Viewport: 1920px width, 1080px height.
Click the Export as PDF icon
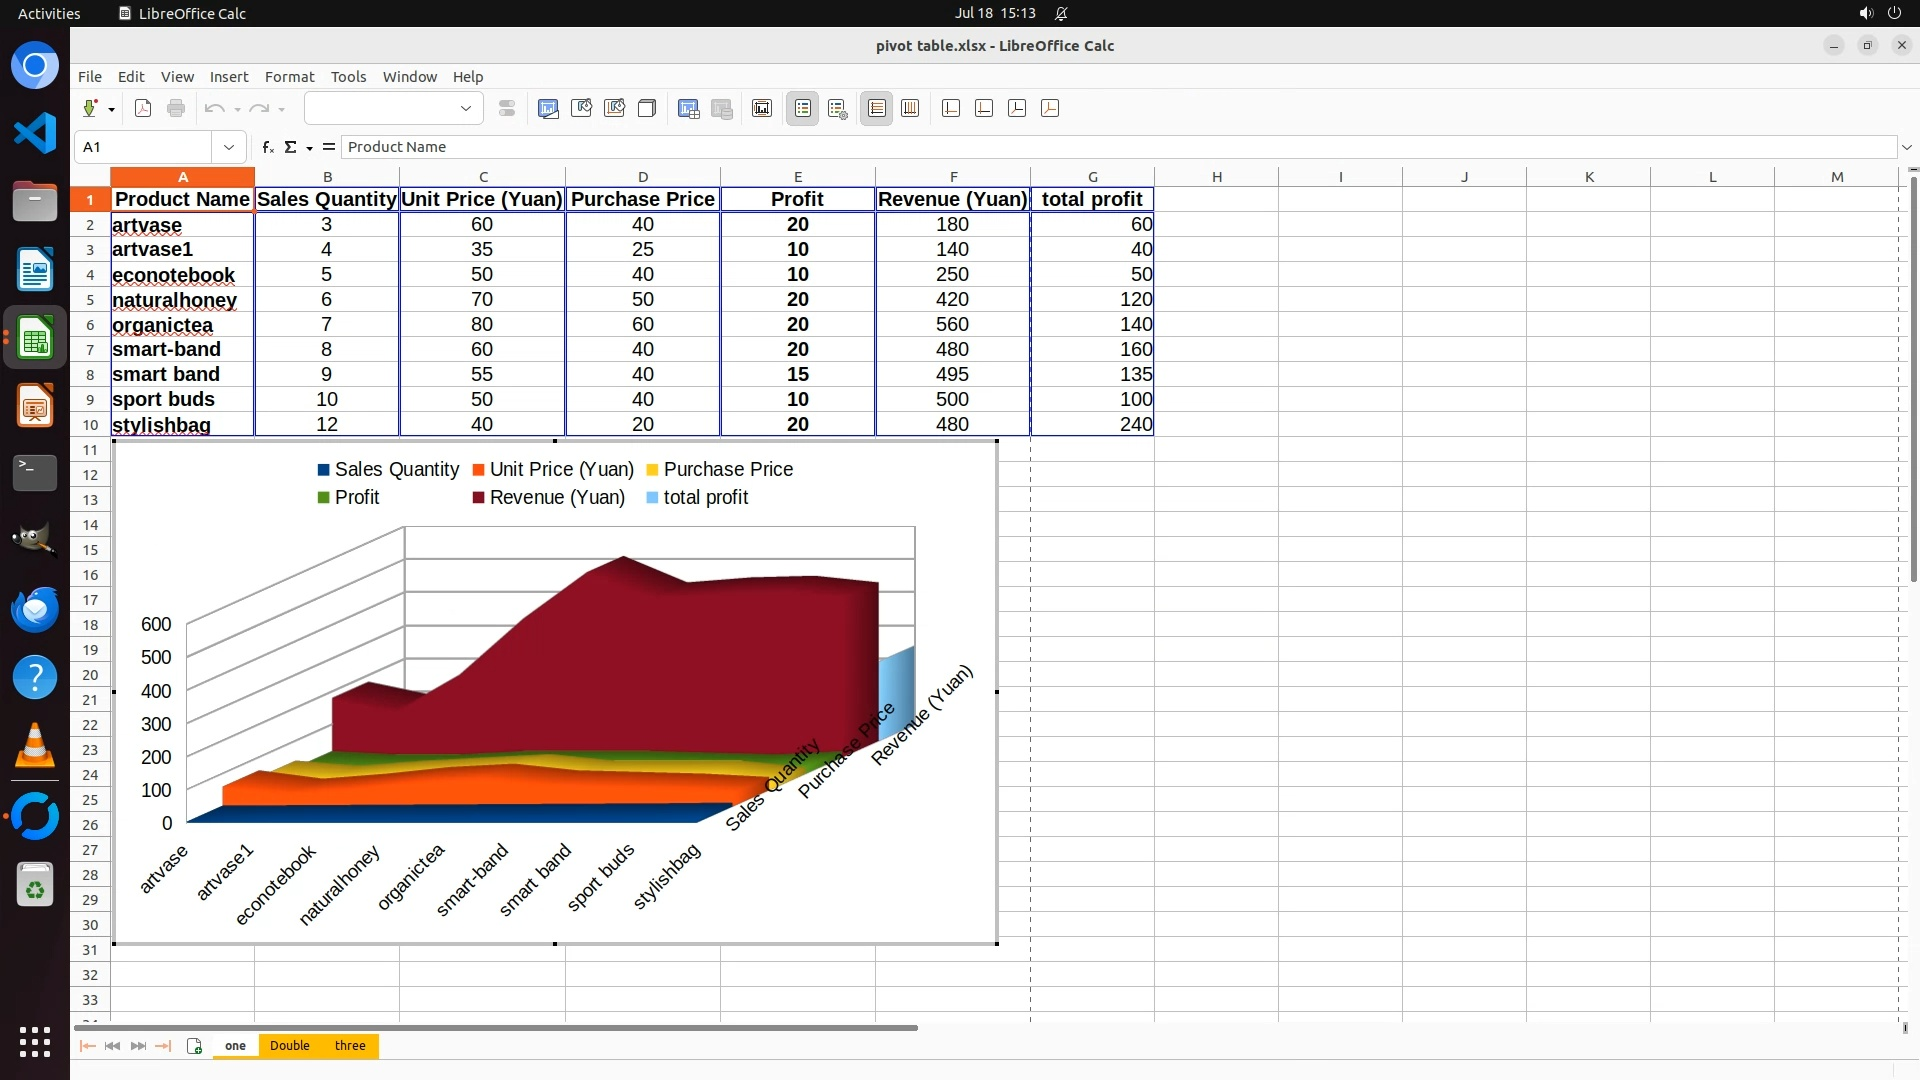coord(143,108)
